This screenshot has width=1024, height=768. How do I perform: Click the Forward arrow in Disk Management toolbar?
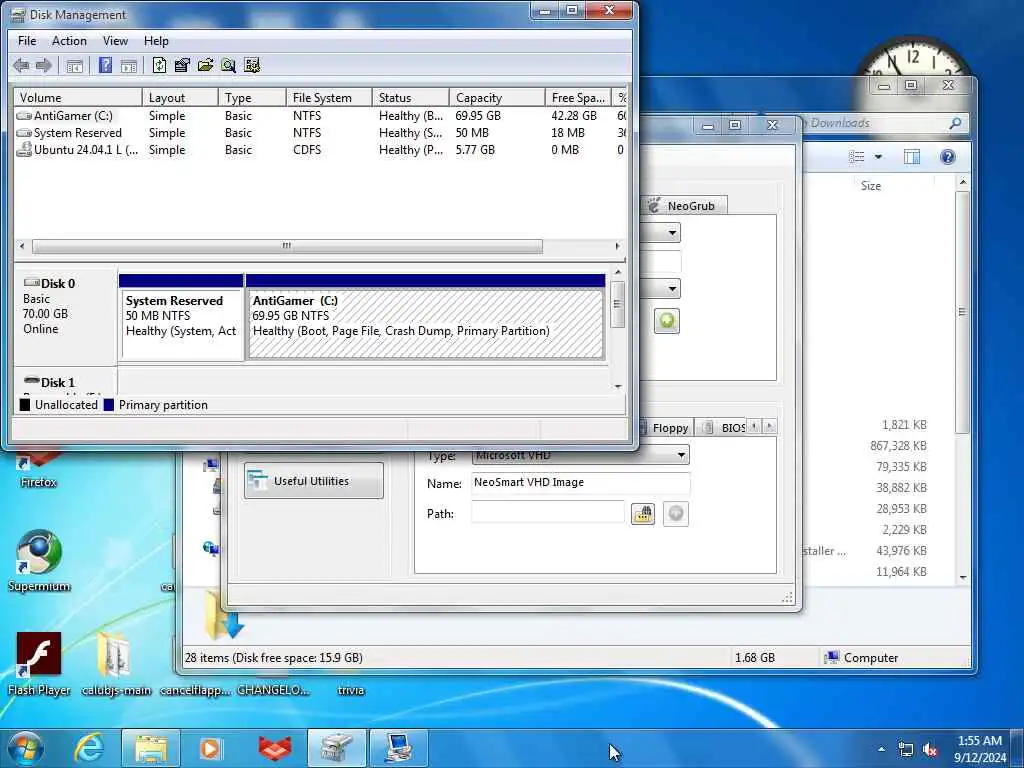[x=44, y=65]
